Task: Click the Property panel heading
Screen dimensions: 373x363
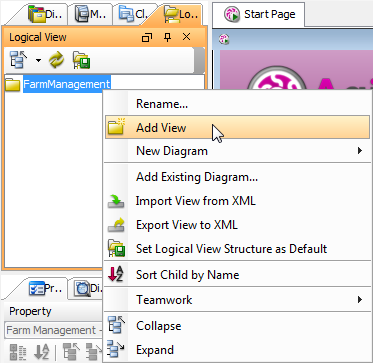Action: pyautogui.click(x=30, y=311)
